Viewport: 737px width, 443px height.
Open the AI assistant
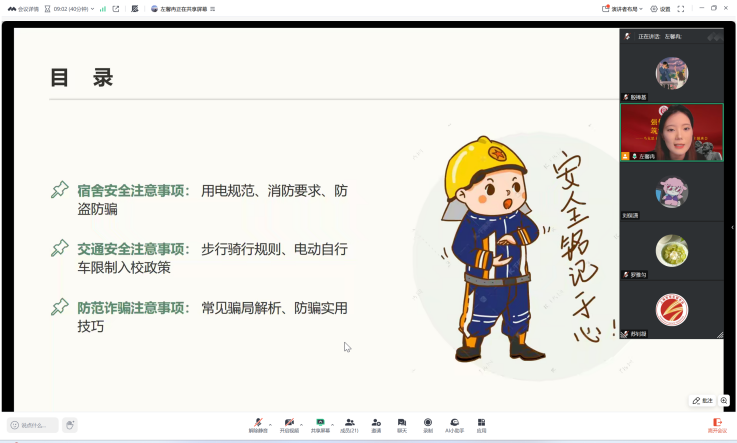tap(455, 423)
